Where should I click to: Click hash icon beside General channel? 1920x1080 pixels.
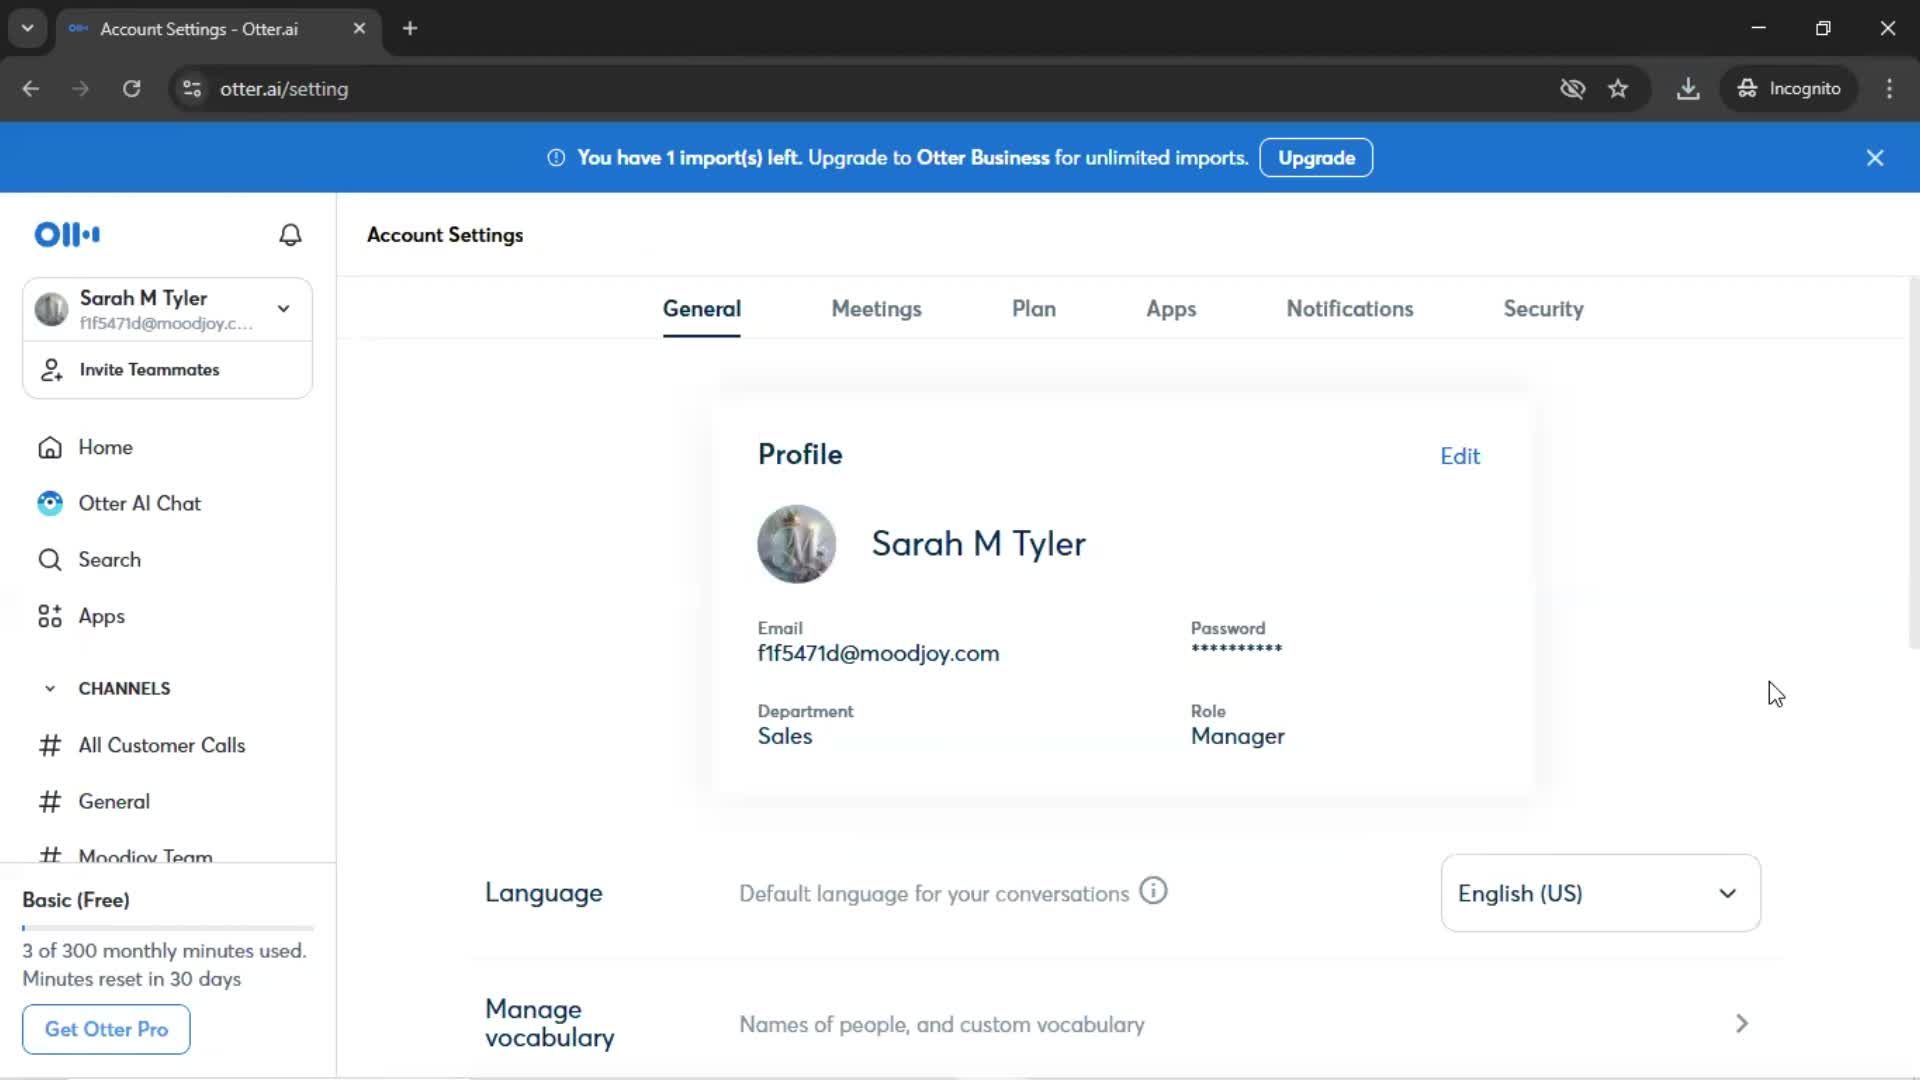(x=50, y=801)
